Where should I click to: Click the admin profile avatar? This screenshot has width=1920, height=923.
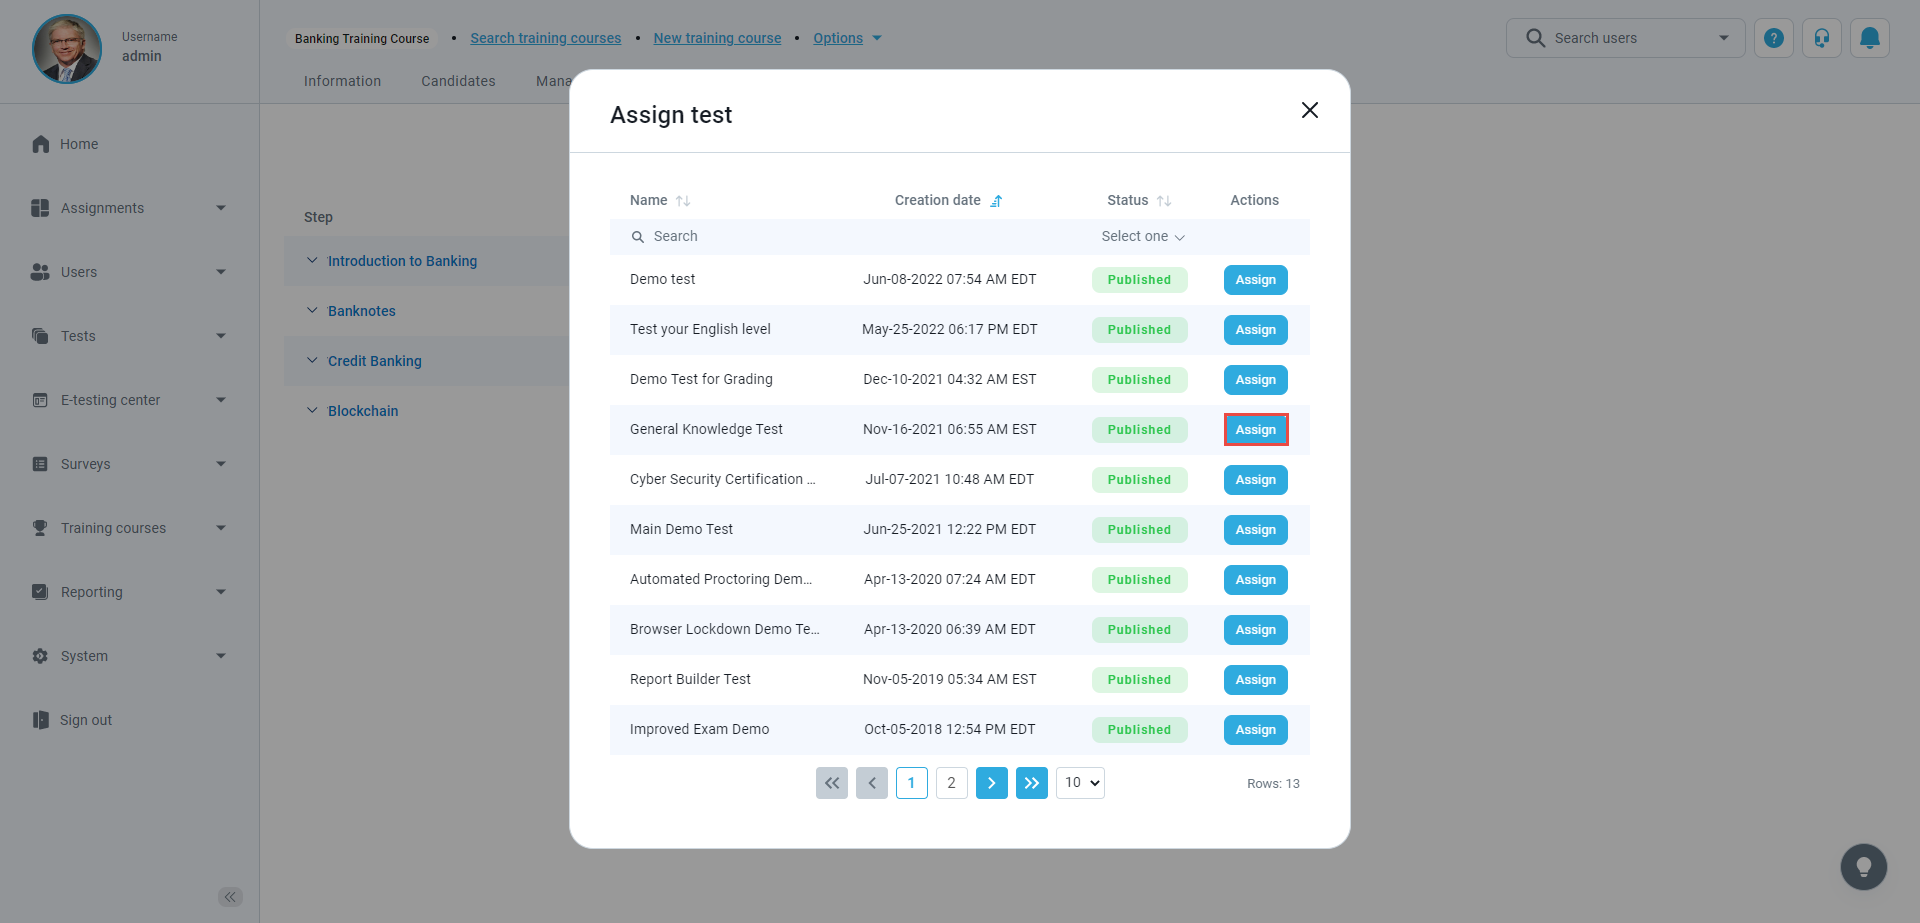[x=67, y=49]
